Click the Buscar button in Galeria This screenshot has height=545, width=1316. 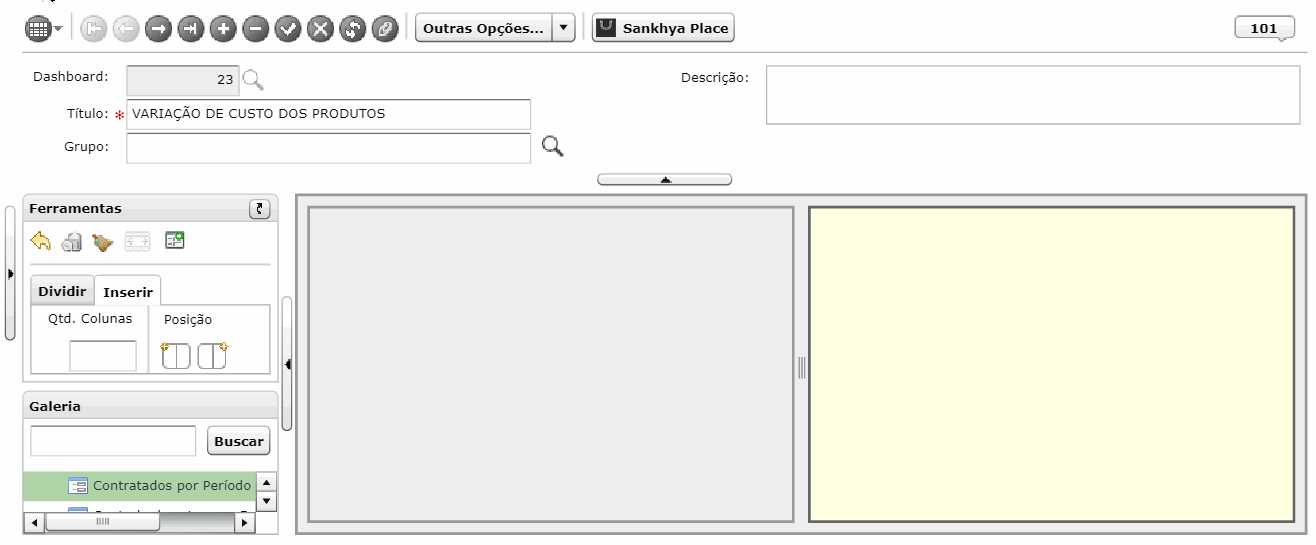(239, 441)
